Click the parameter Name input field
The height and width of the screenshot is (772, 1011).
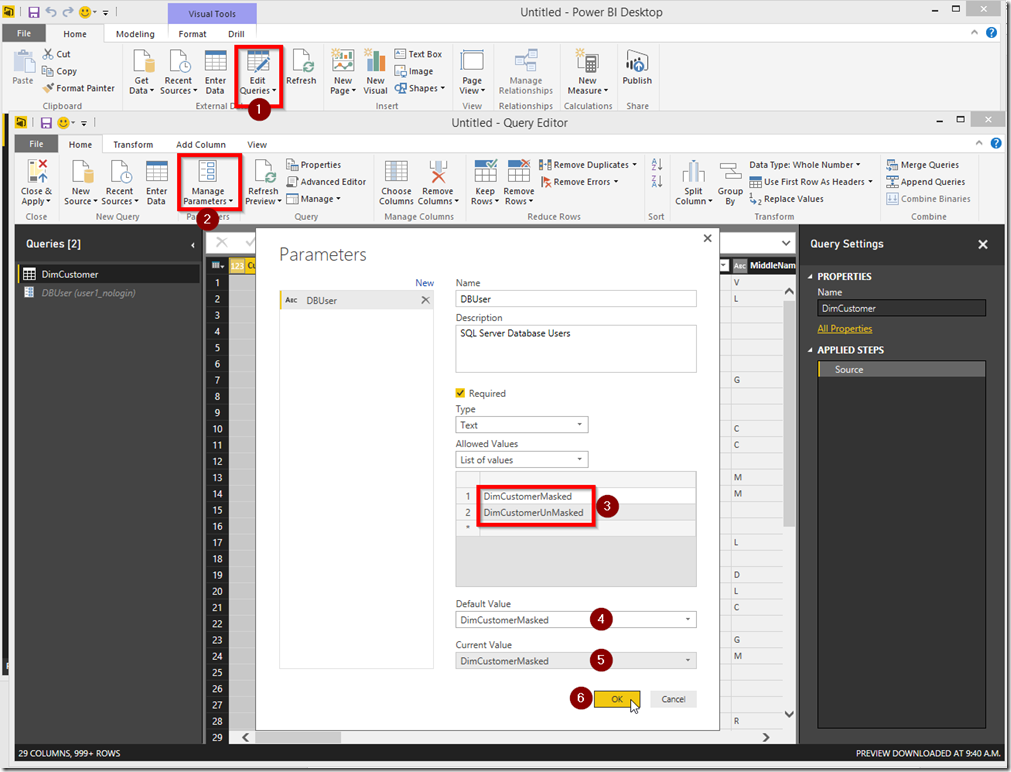pos(576,299)
